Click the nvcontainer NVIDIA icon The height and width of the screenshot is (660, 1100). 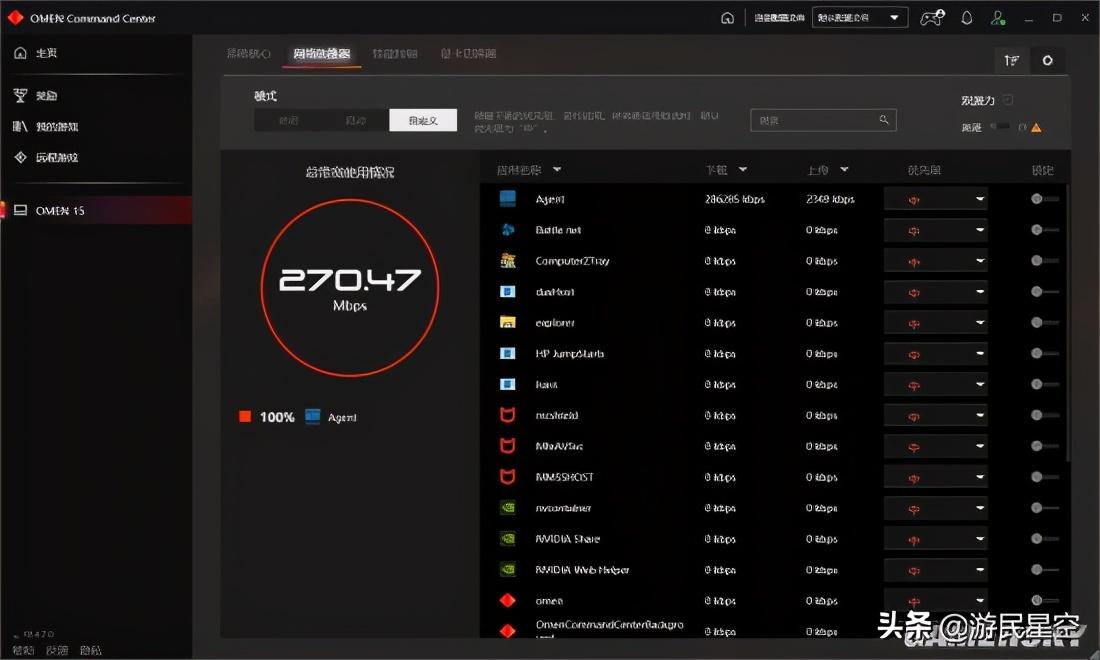(508, 508)
